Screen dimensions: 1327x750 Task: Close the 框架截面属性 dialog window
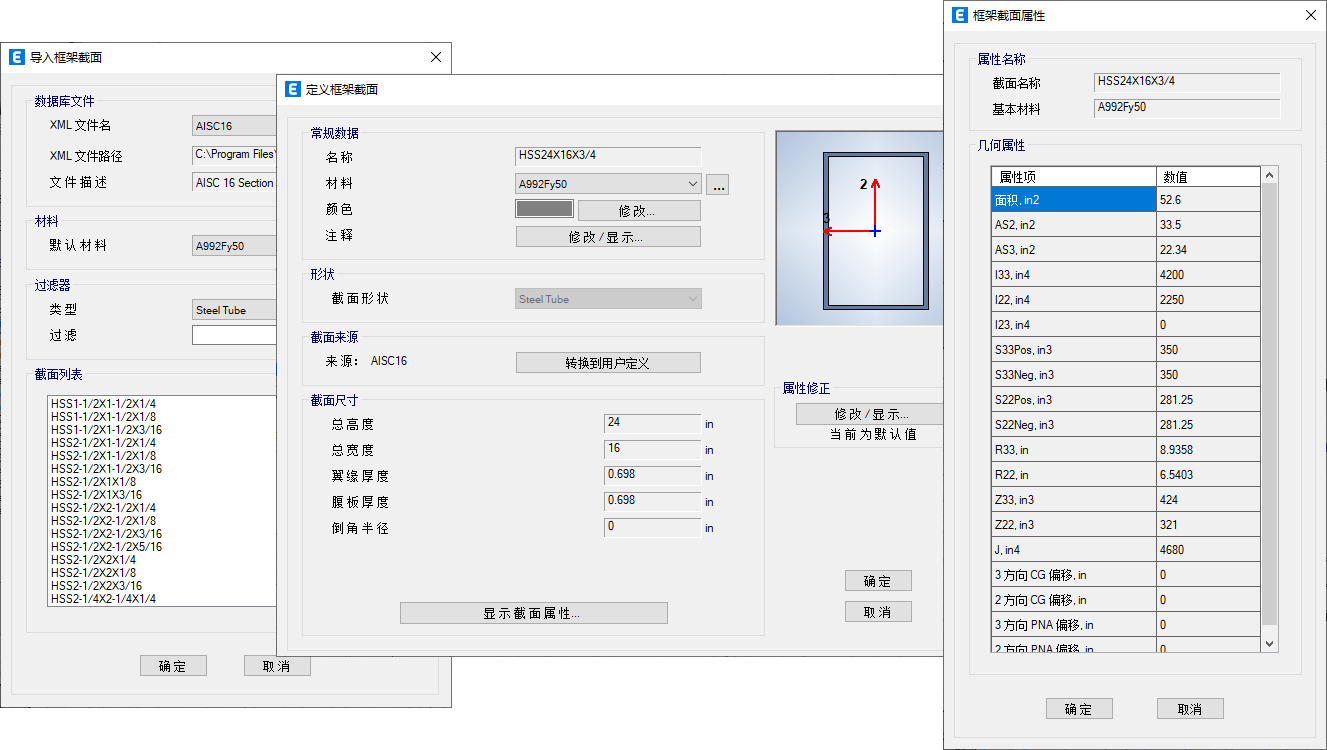(x=1310, y=16)
